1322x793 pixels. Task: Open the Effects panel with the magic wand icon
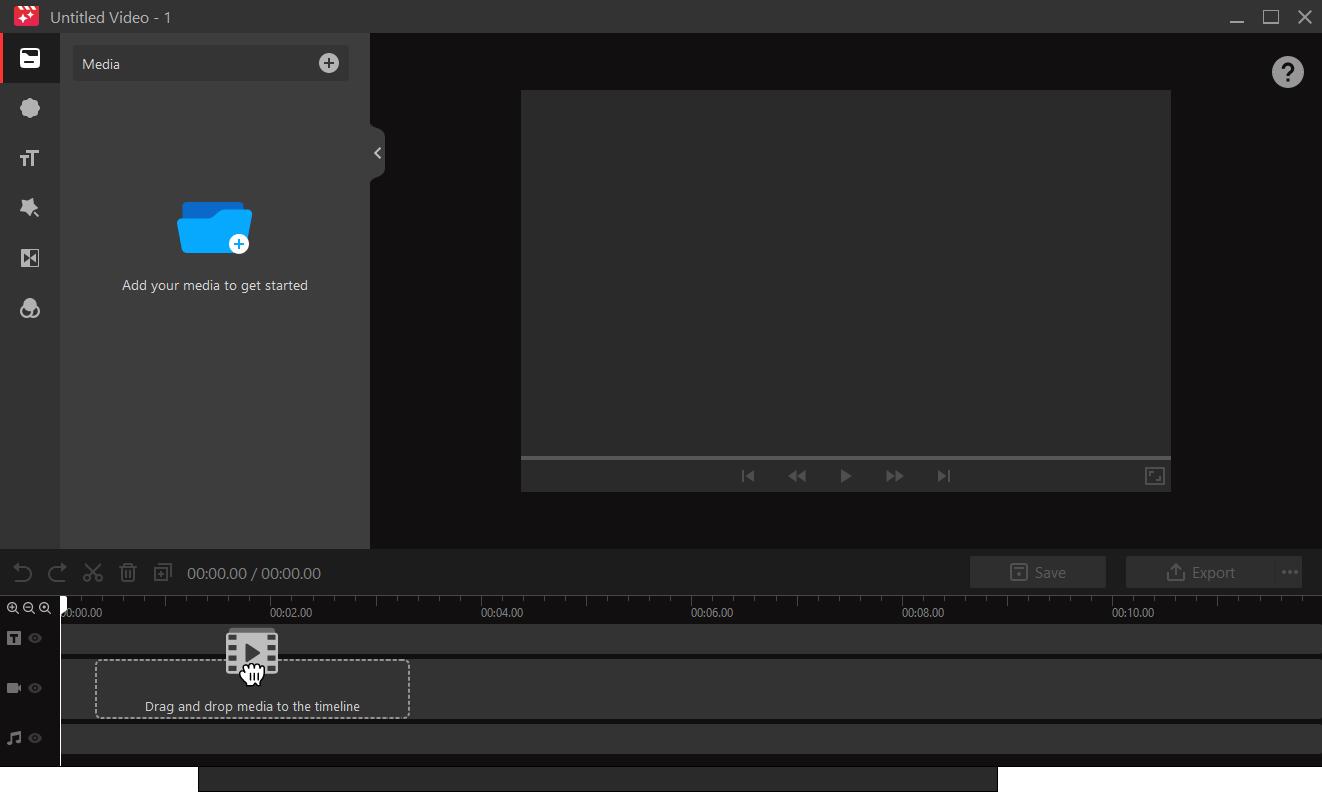tap(30, 208)
